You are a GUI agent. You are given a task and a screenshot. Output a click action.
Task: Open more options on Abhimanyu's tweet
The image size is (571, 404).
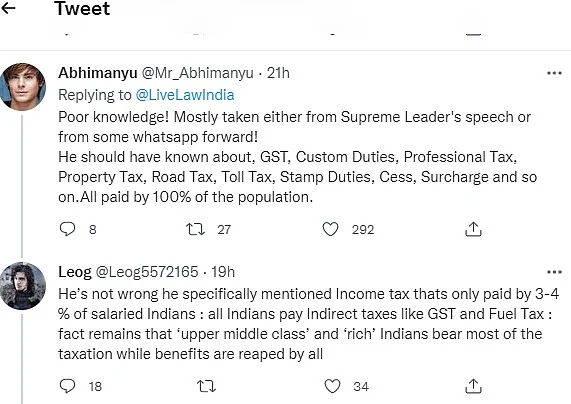coord(554,73)
